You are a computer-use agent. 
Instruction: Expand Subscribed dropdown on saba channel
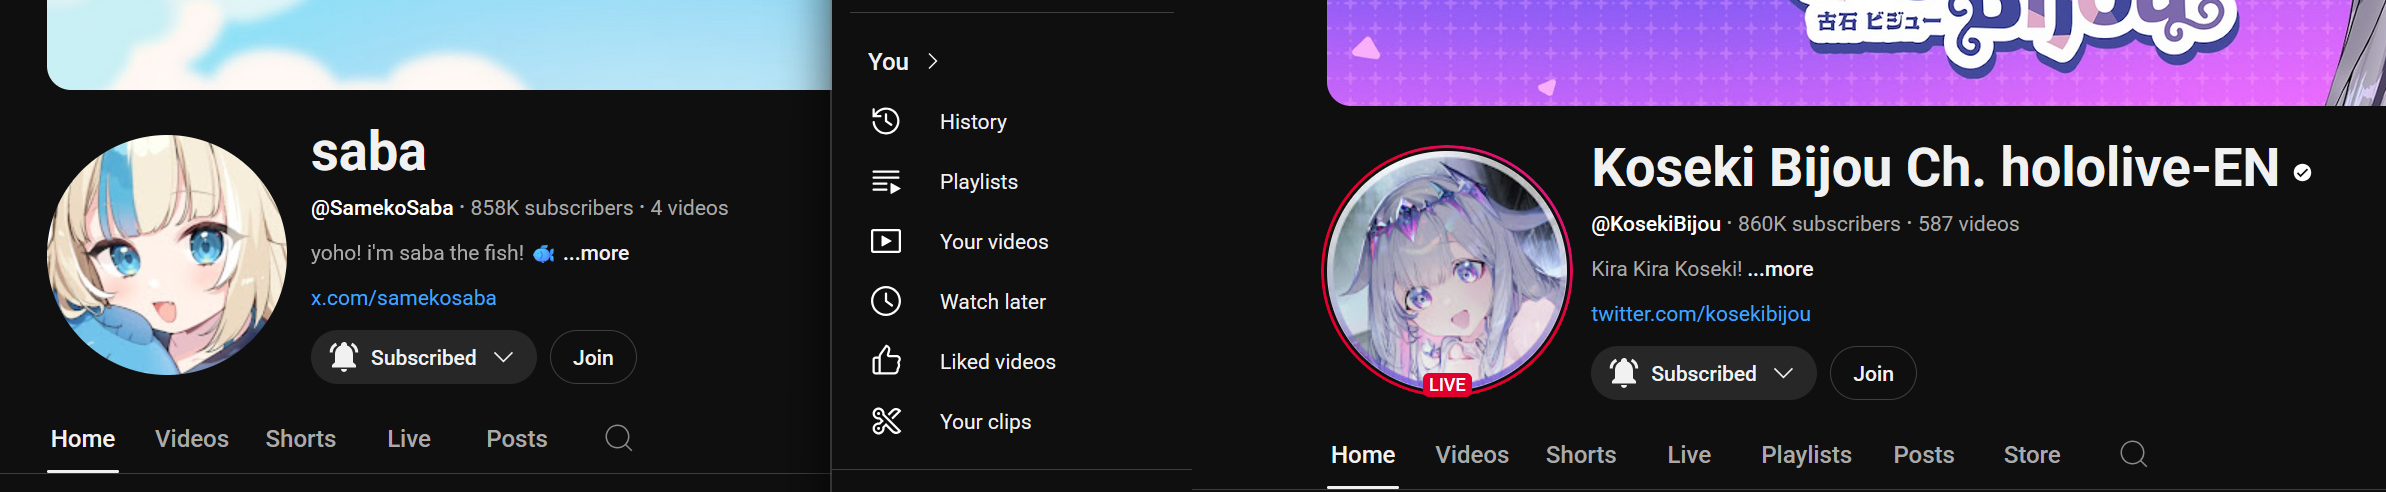click(504, 357)
